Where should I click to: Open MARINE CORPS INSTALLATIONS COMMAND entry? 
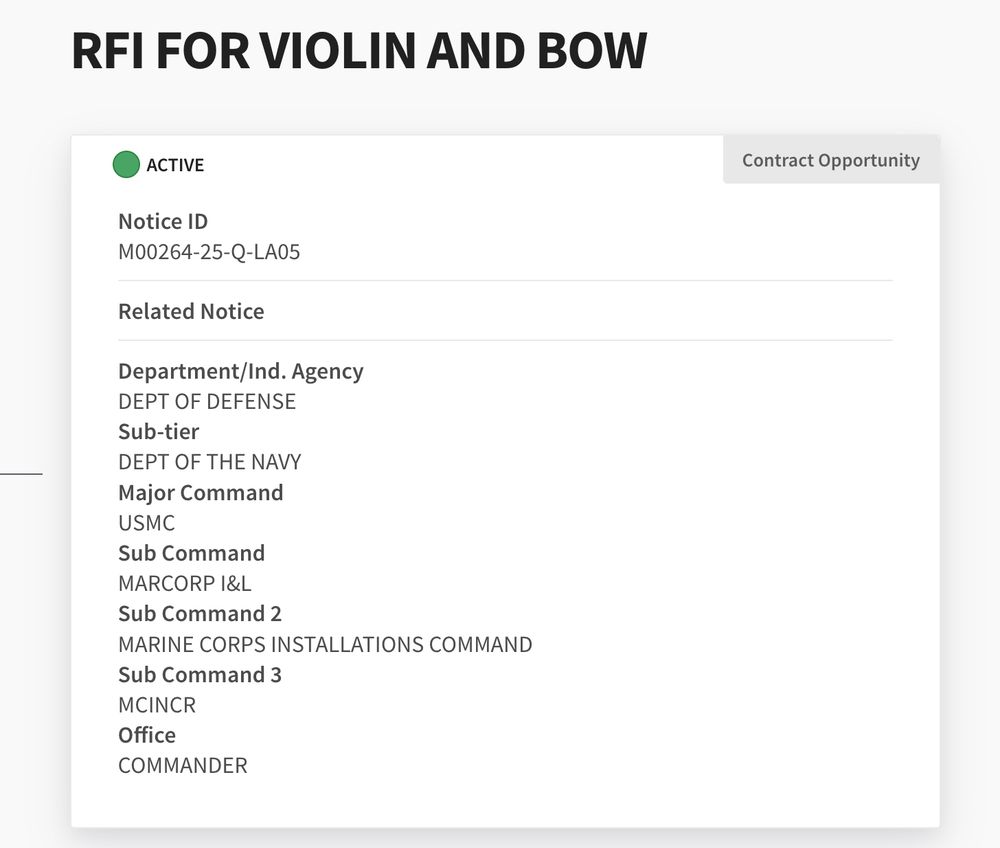coord(325,645)
